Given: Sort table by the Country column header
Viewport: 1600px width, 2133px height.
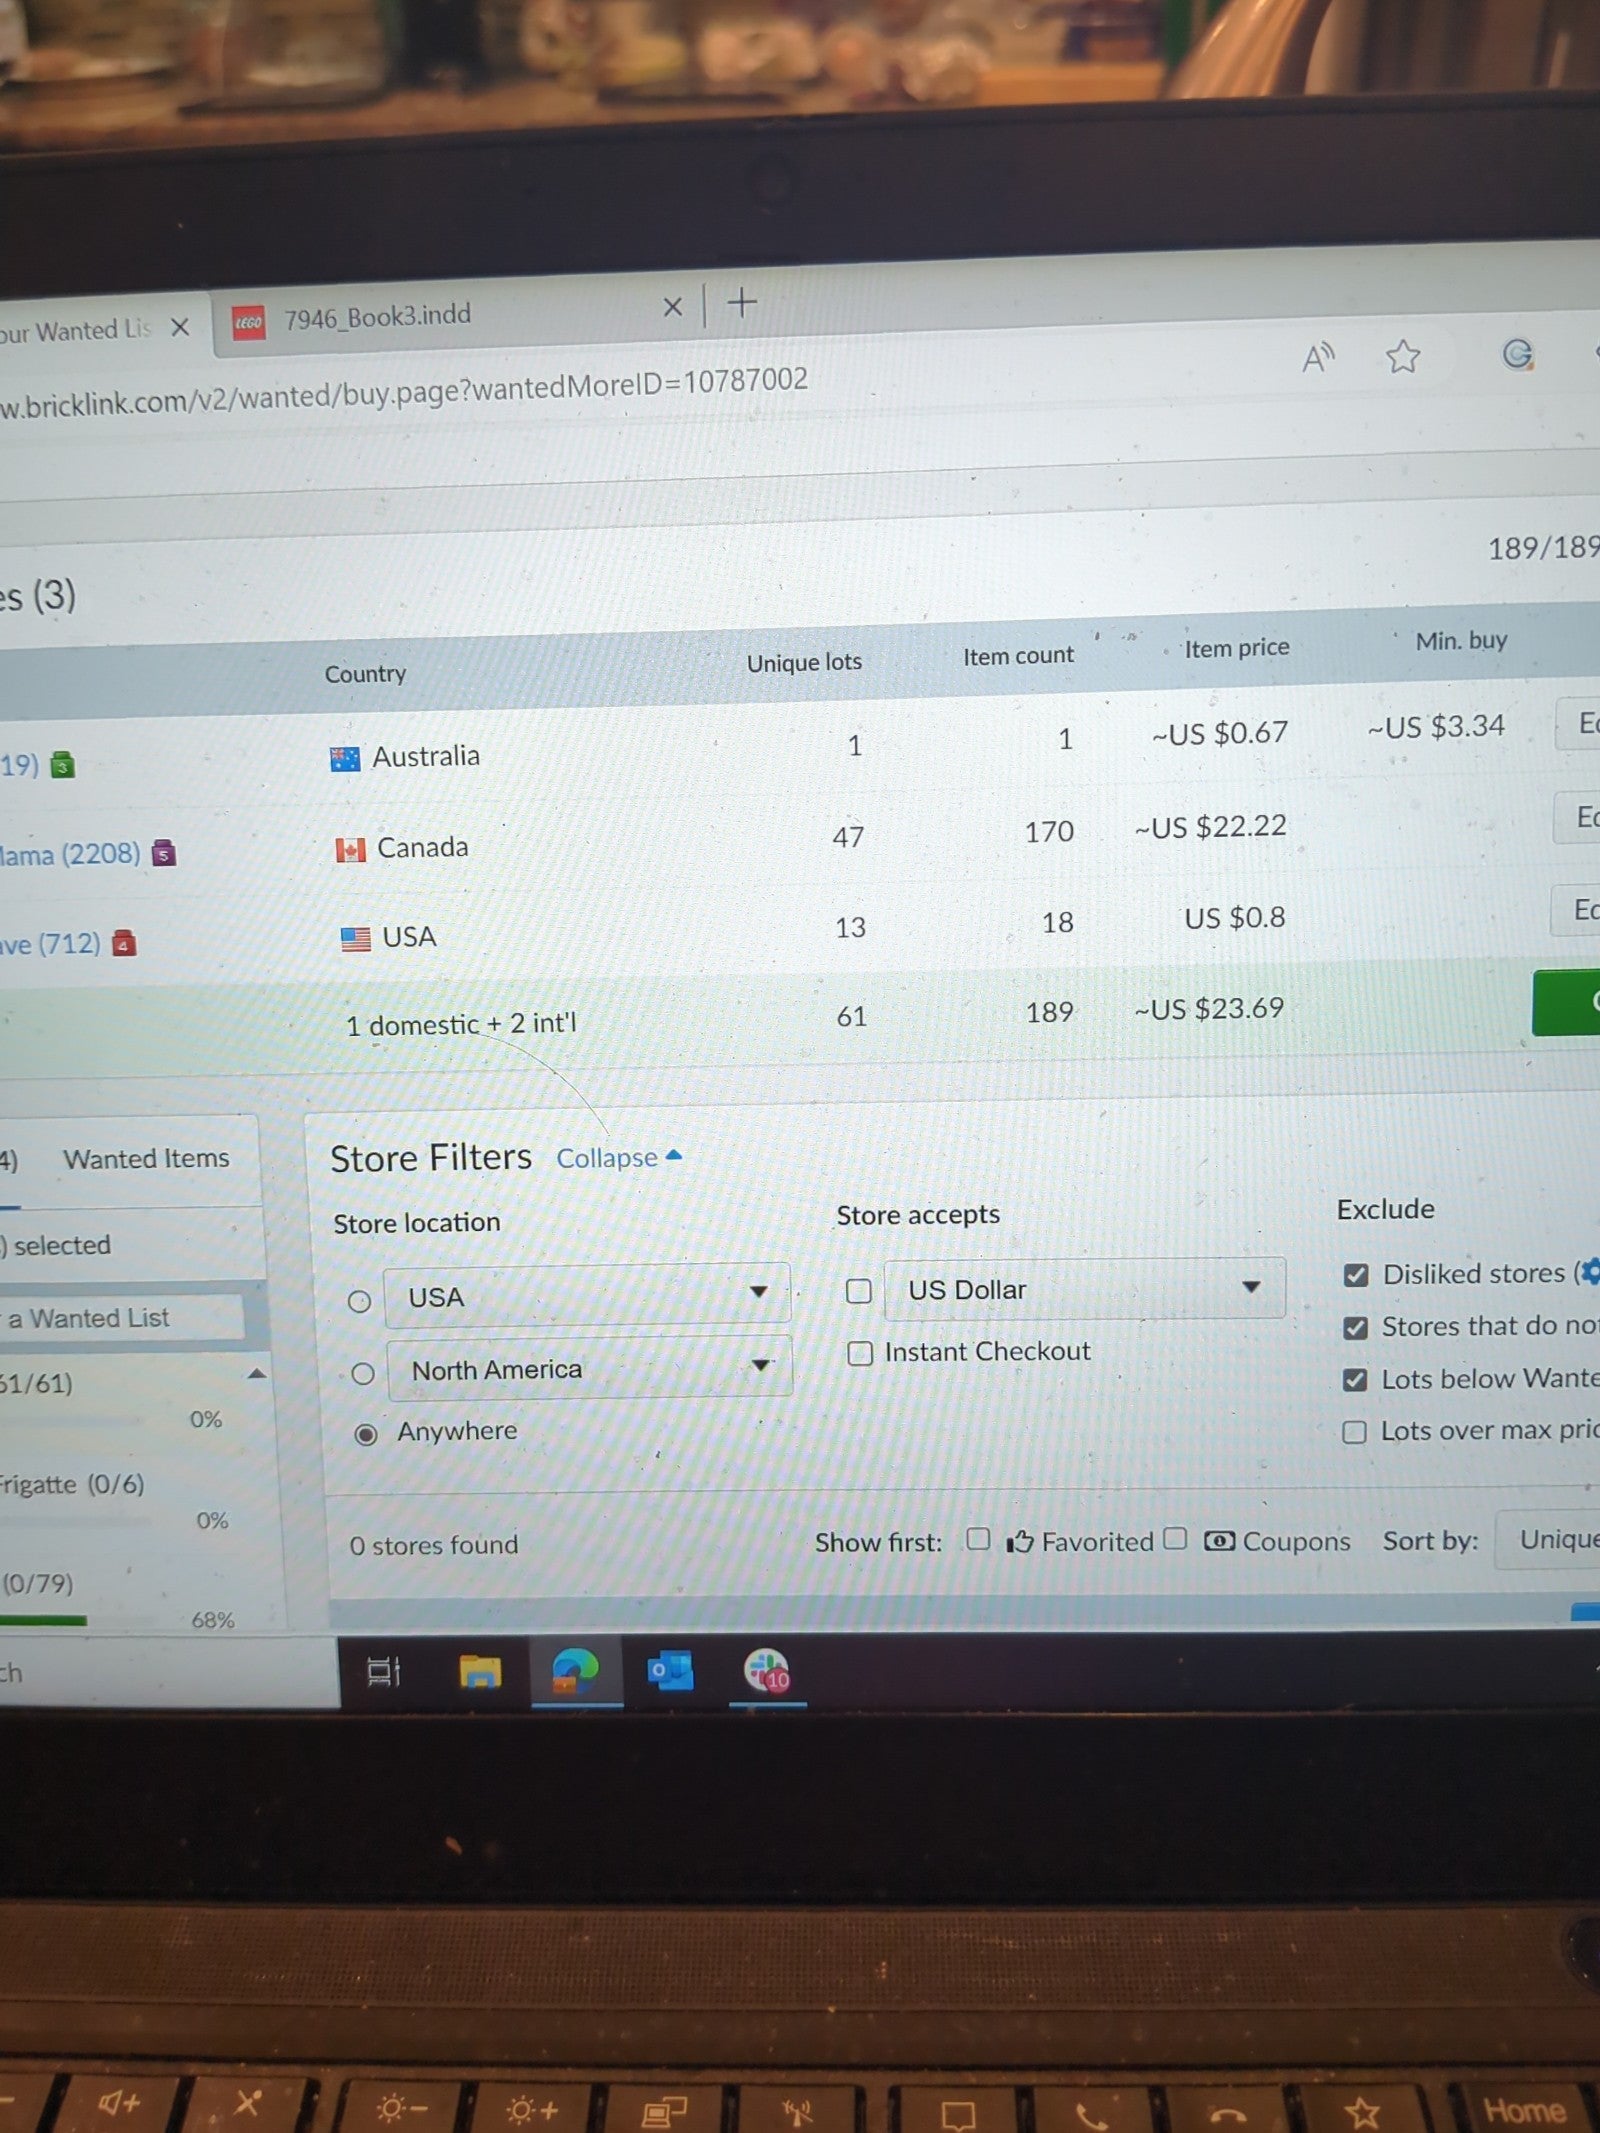Looking at the screenshot, I should pos(365,674).
